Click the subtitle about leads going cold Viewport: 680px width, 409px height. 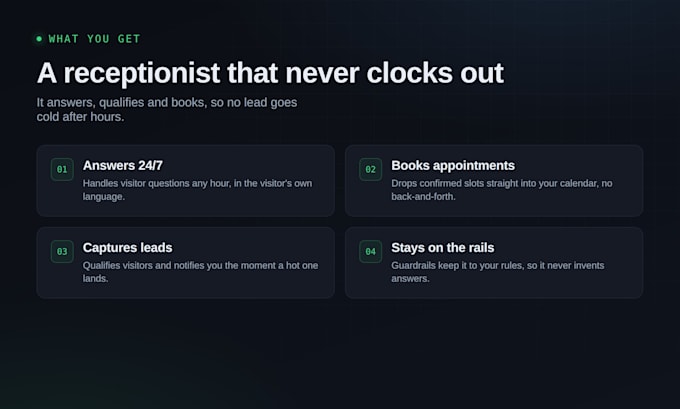click(x=167, y=109)
